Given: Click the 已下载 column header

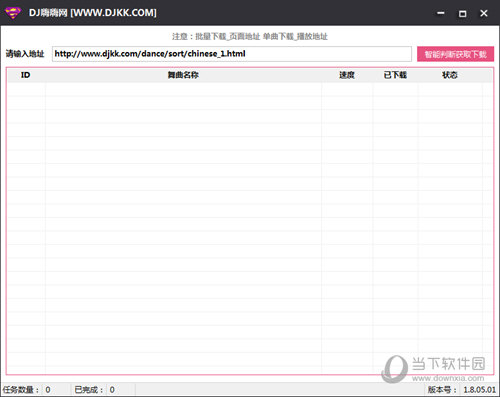Looking at the screenshot, I should pos(395,75).
